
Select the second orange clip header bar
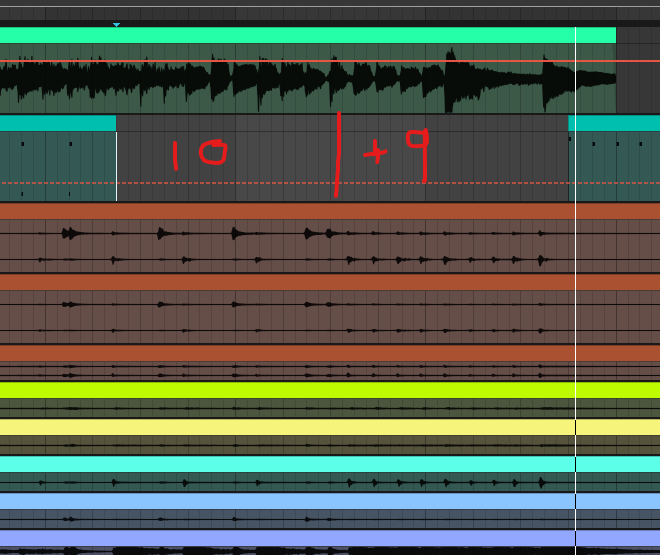pyautogui.click(x=300, y=282)
